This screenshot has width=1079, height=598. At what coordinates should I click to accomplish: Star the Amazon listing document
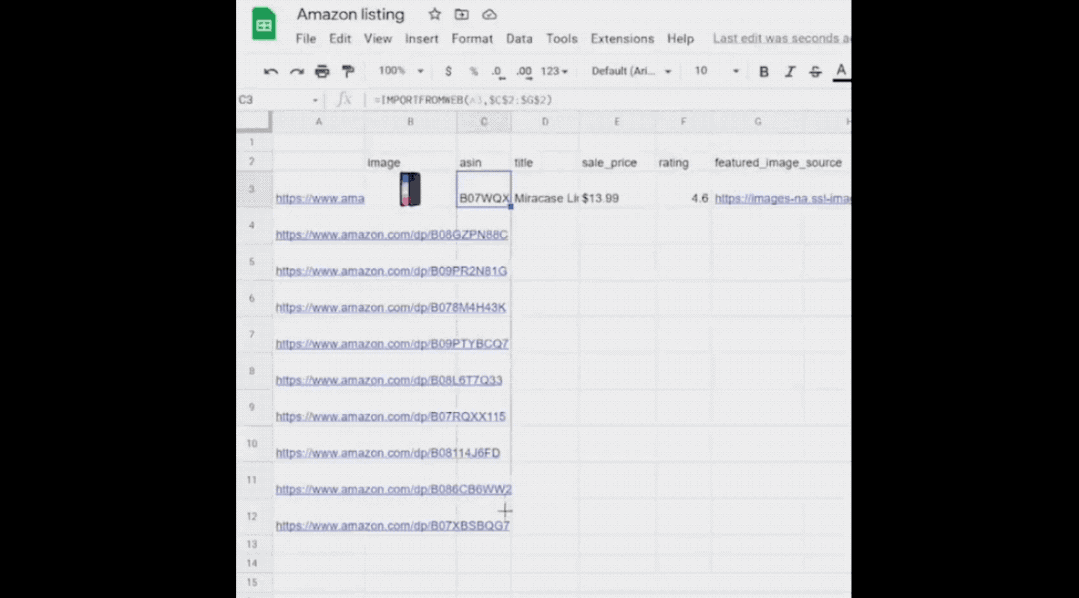point(434,15)
